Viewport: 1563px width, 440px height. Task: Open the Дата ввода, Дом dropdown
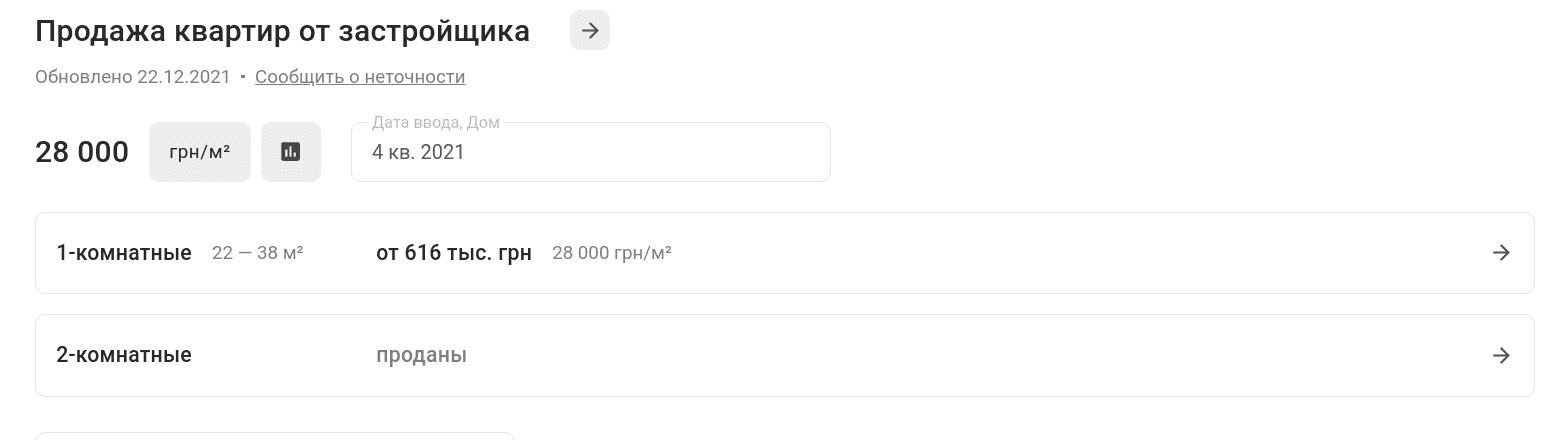(590, 153)
